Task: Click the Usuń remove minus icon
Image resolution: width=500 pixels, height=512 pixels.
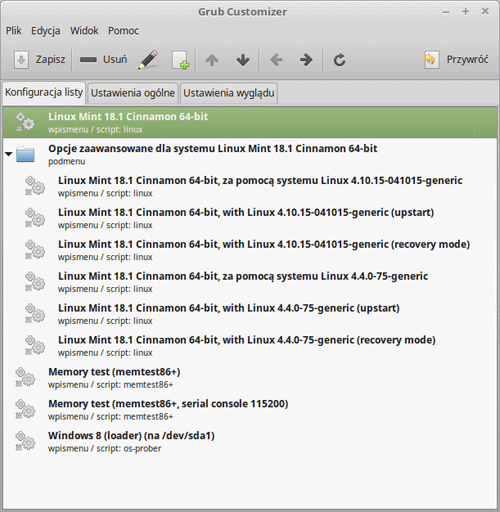Action: point(88,60)
